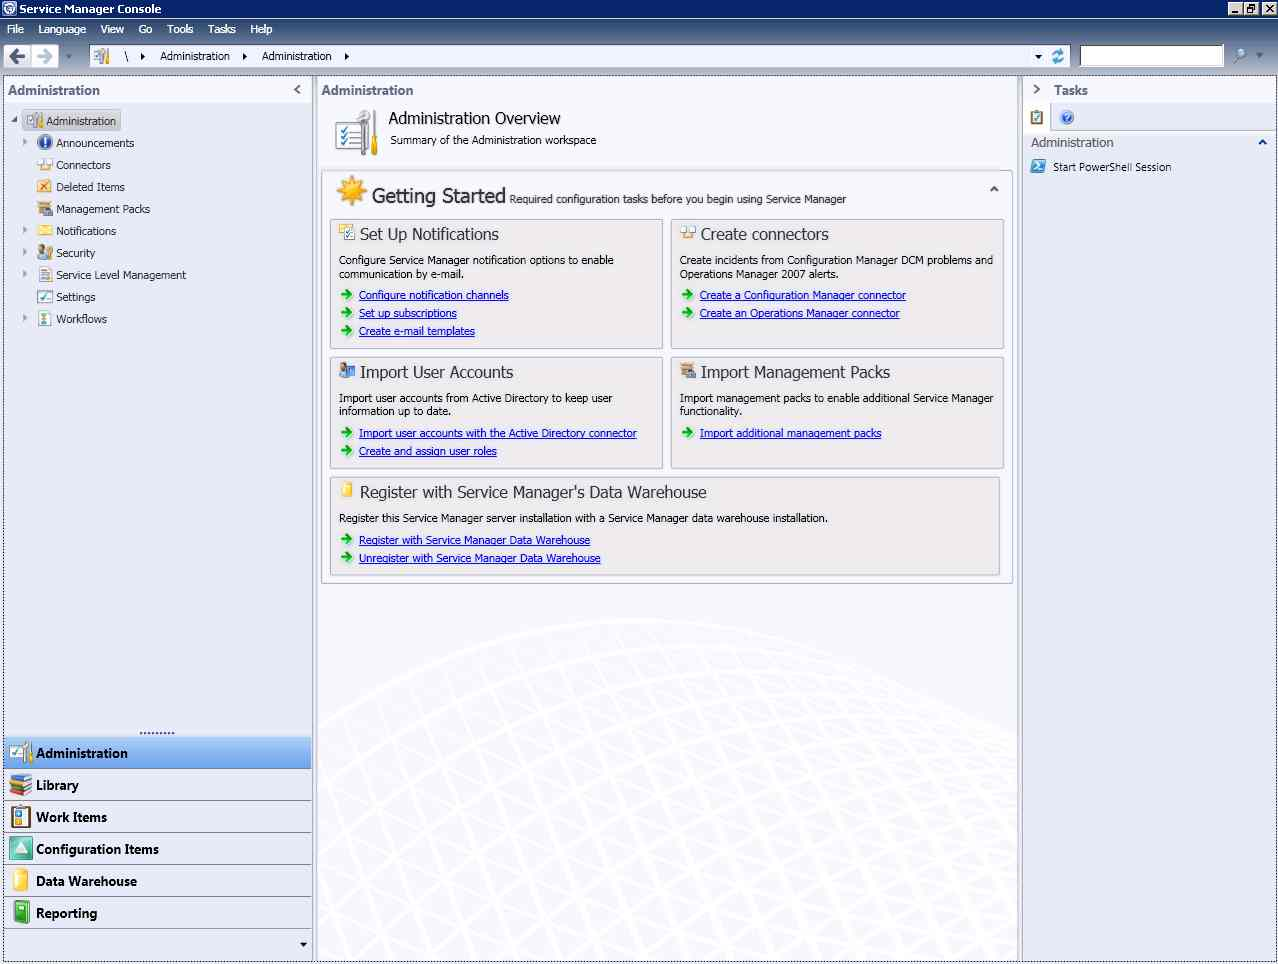Open the Tasks menu

pyautogui.click(x=222, y=29)
